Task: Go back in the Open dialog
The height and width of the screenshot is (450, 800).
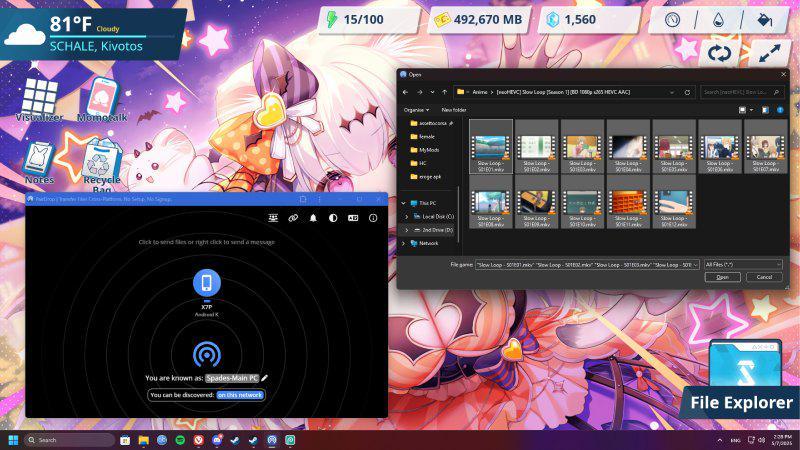Action: coord(406,92)
